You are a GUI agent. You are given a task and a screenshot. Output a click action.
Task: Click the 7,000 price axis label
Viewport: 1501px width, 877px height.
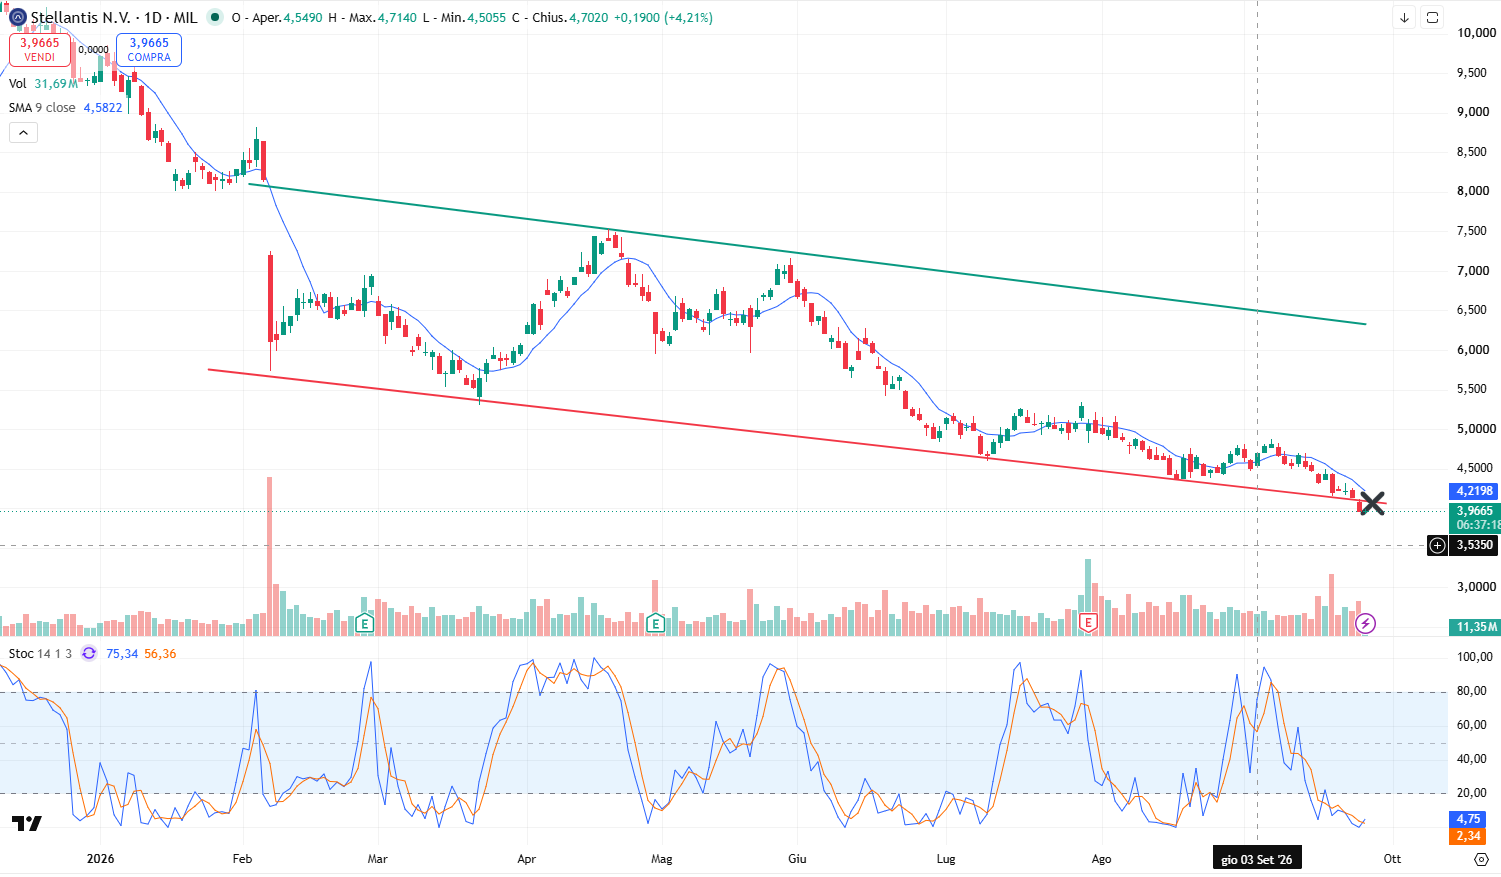[1473, 271]
